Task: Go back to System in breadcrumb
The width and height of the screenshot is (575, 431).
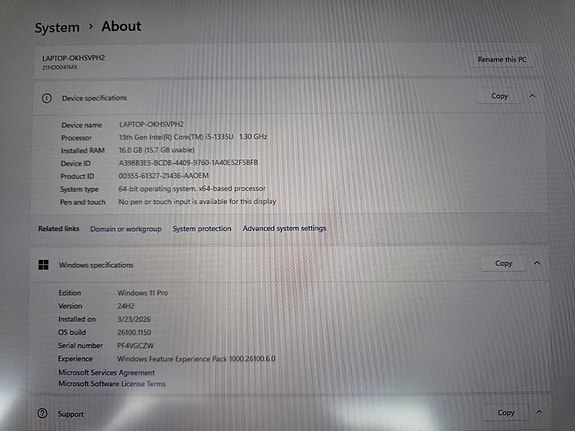Action: [57, 28]
